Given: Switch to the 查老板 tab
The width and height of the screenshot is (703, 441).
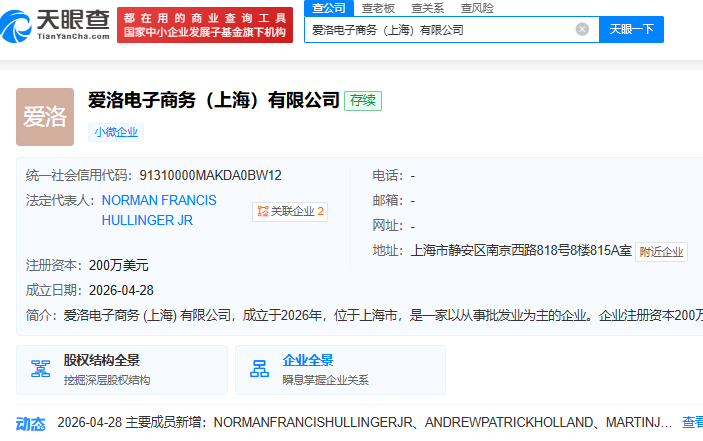Looking at the screenshot, I should pos(378,8).
